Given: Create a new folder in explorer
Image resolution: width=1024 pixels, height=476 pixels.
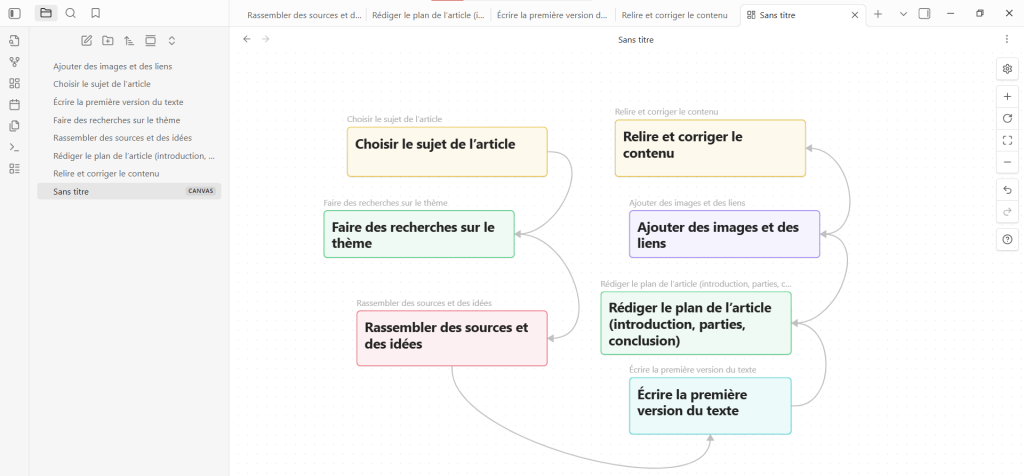Looking at the screenshot, I should (x=107, y=41).
